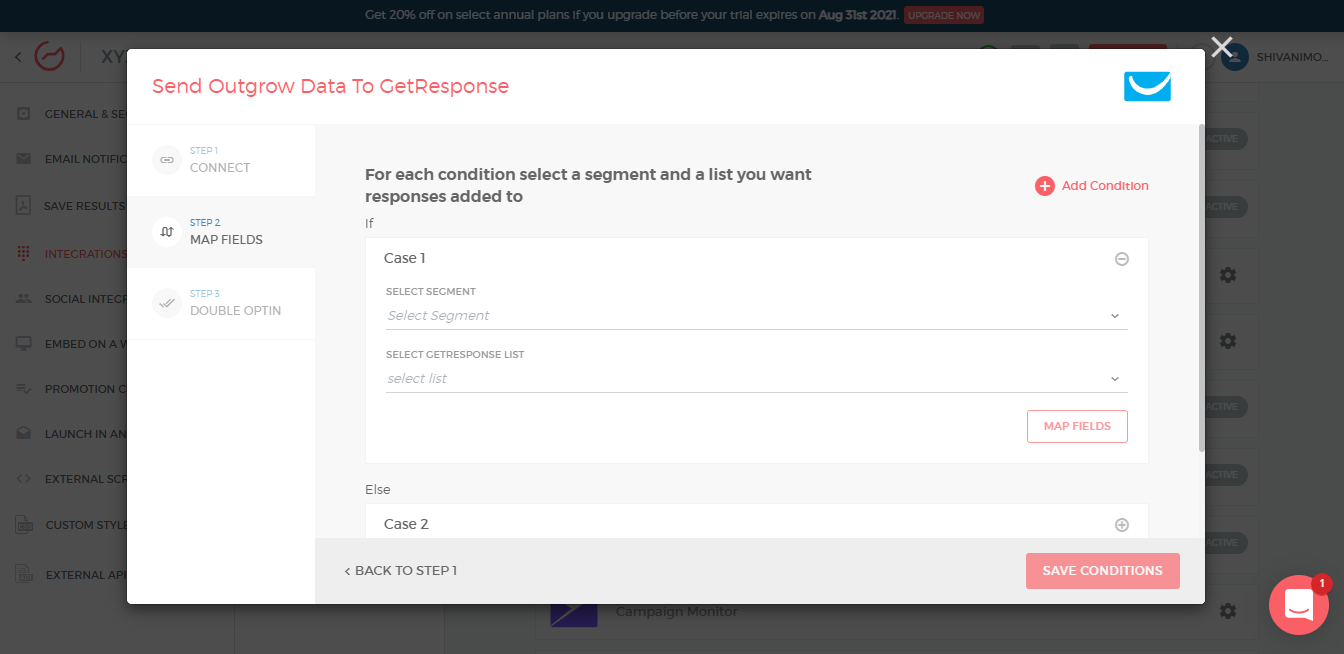Click the Add Condition link text
Screen dimensions: 1344x654
(1105, 186)
